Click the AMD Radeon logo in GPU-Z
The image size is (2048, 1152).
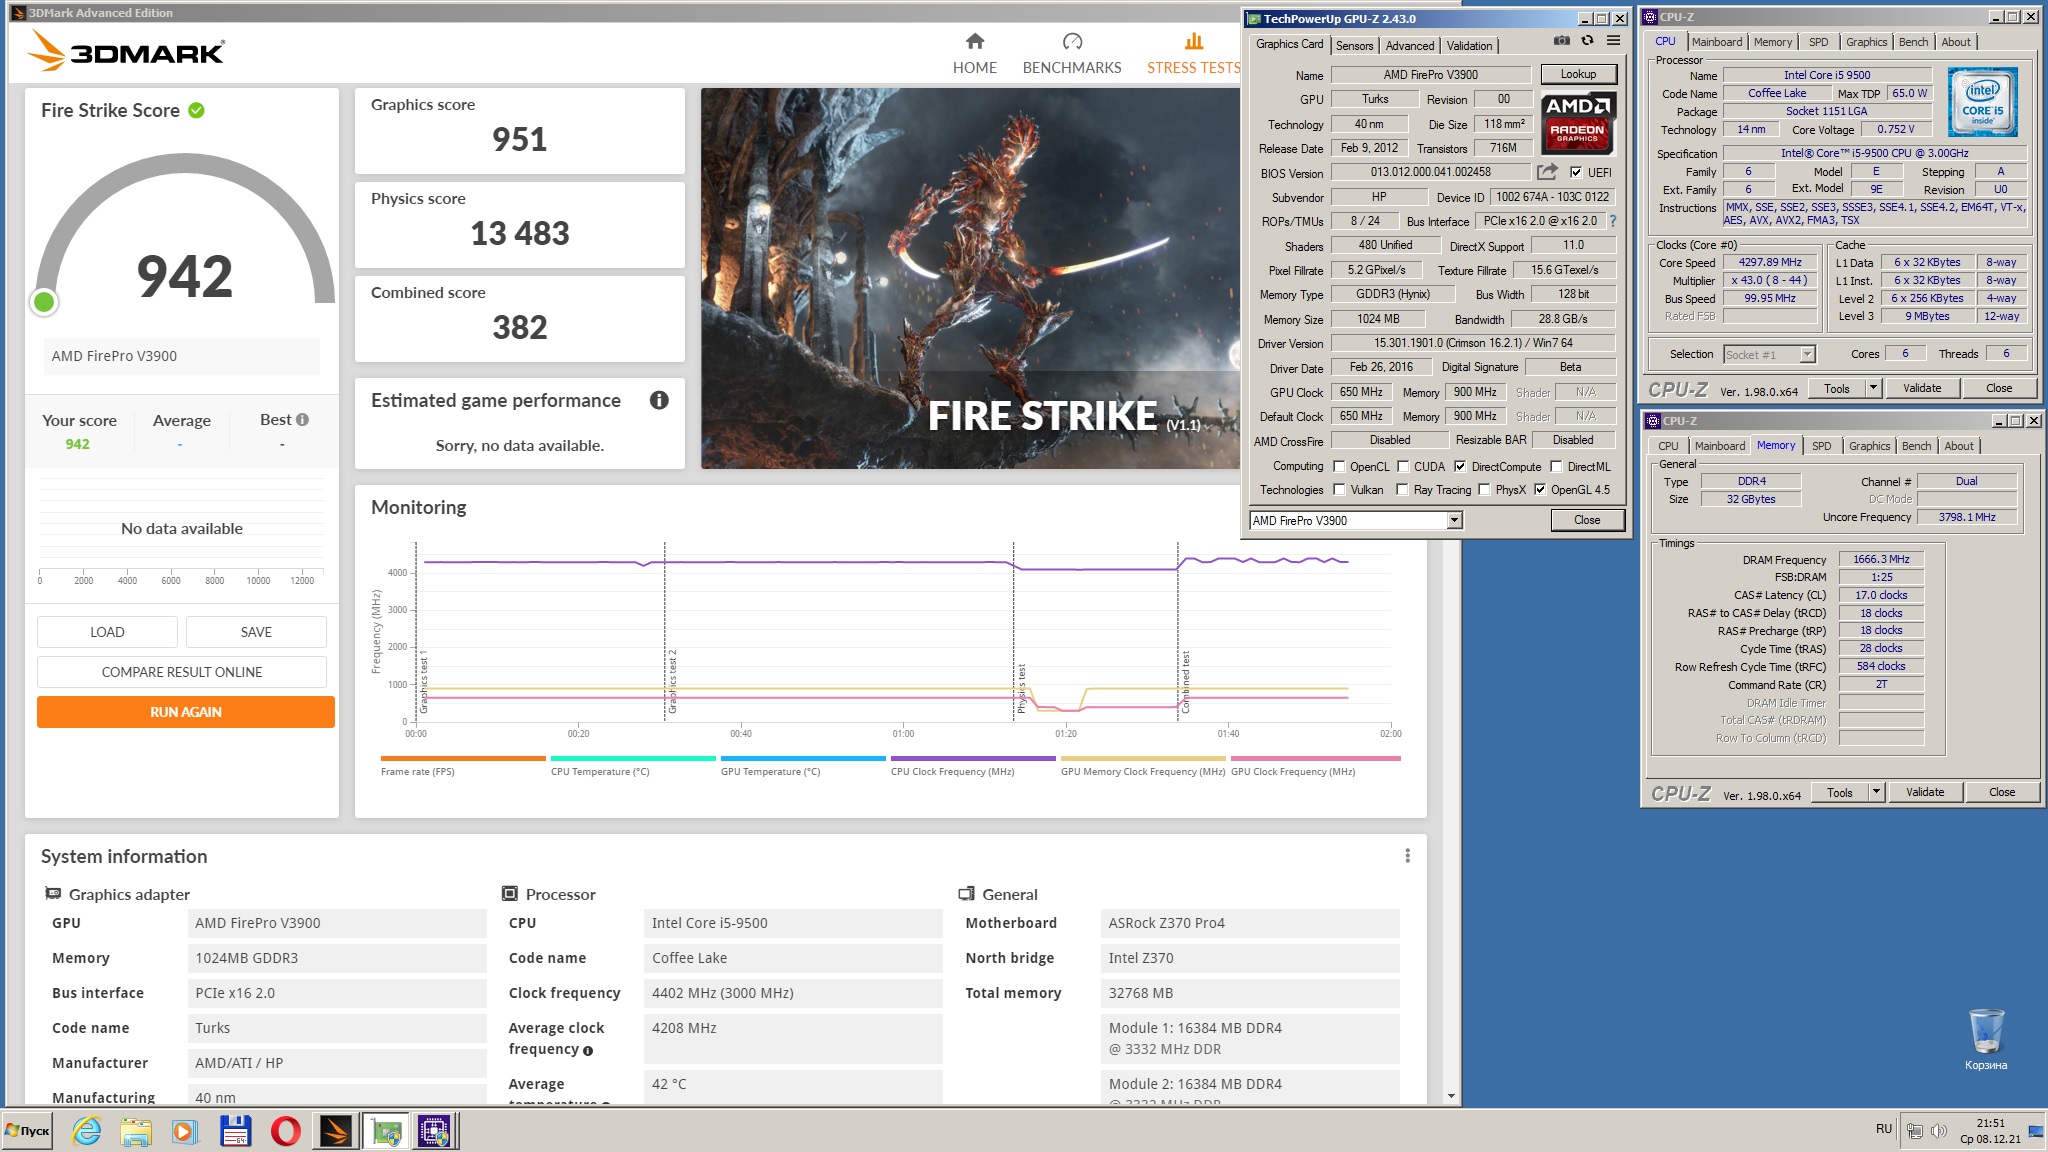tap(1577, 123)
